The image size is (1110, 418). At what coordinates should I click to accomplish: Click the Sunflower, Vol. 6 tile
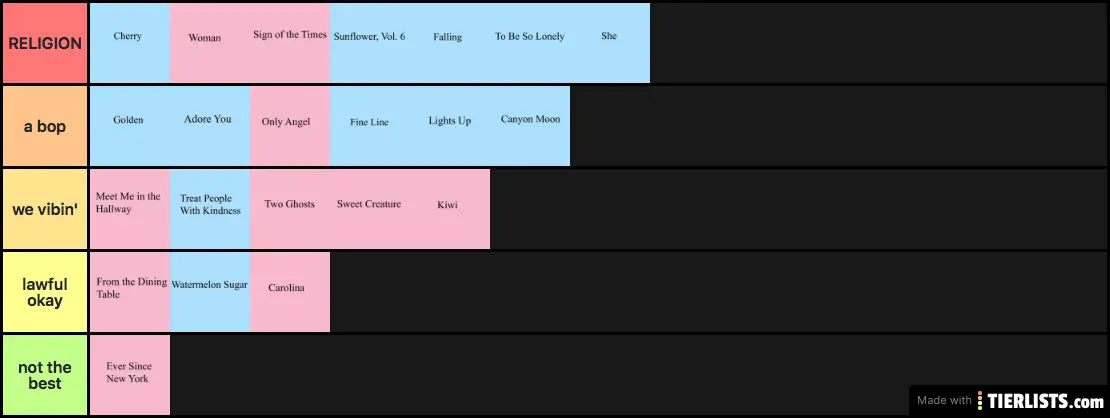pyautogui.click(x=370, y=43)
